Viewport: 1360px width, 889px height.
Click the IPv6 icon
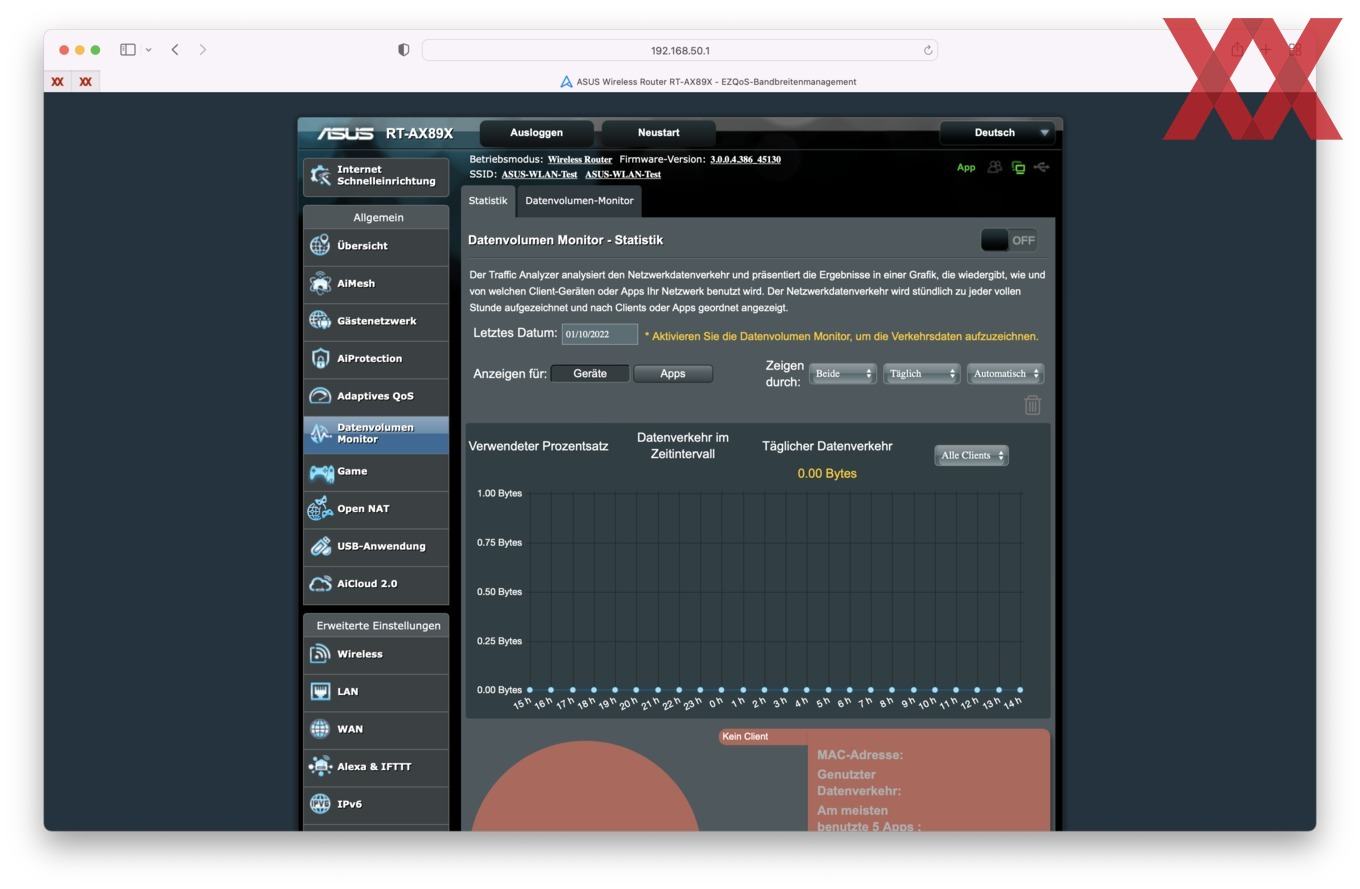pyautogui.click(x=320, y=804)
